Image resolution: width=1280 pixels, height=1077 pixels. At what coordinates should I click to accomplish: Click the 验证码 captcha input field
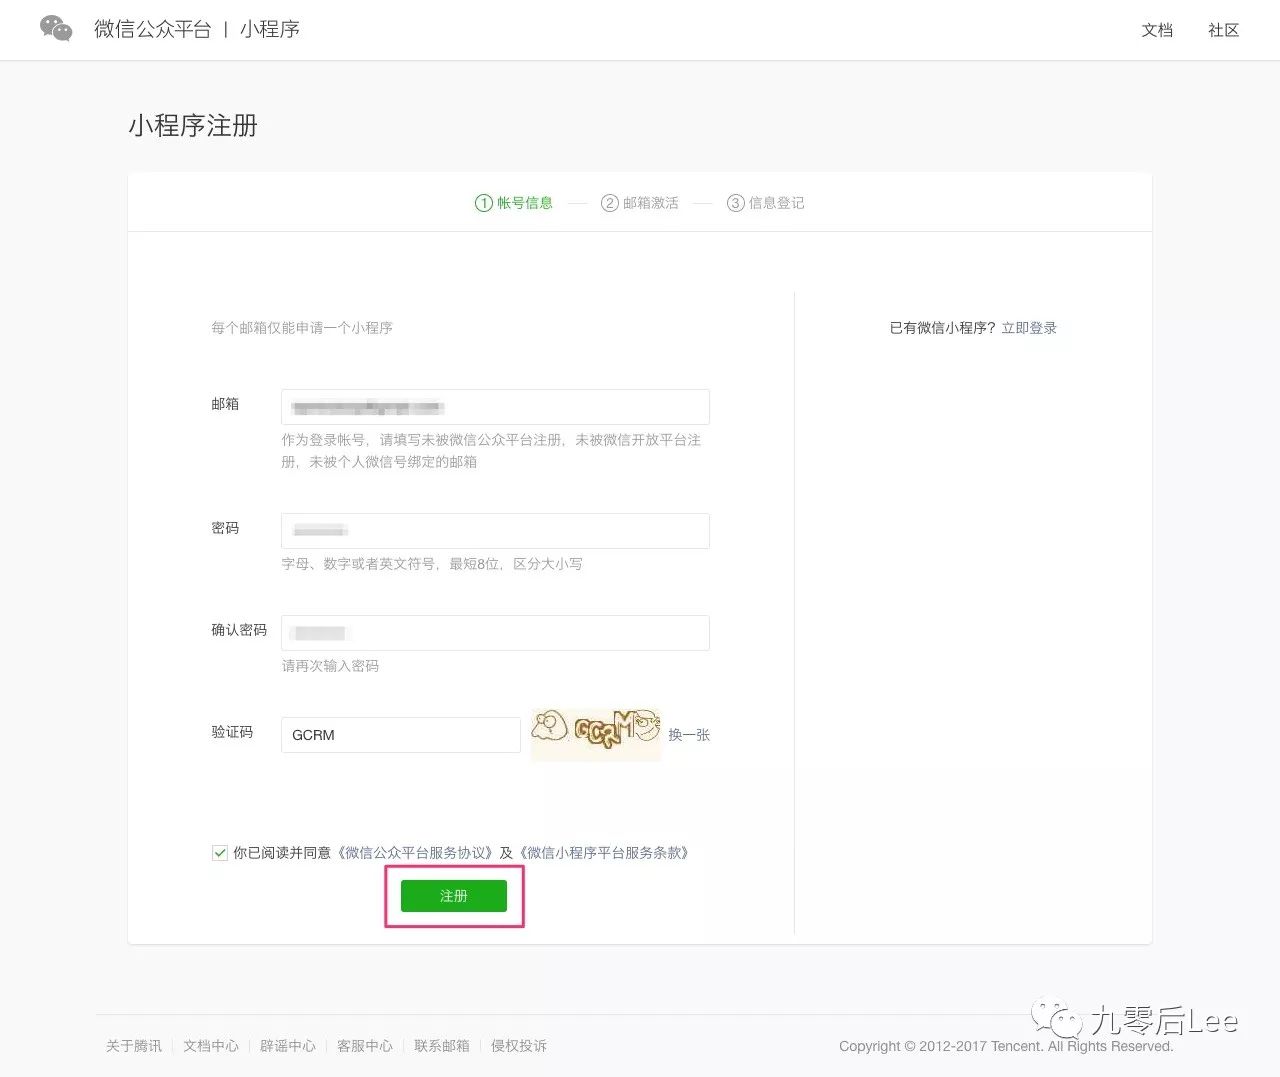tap(399, 735)
